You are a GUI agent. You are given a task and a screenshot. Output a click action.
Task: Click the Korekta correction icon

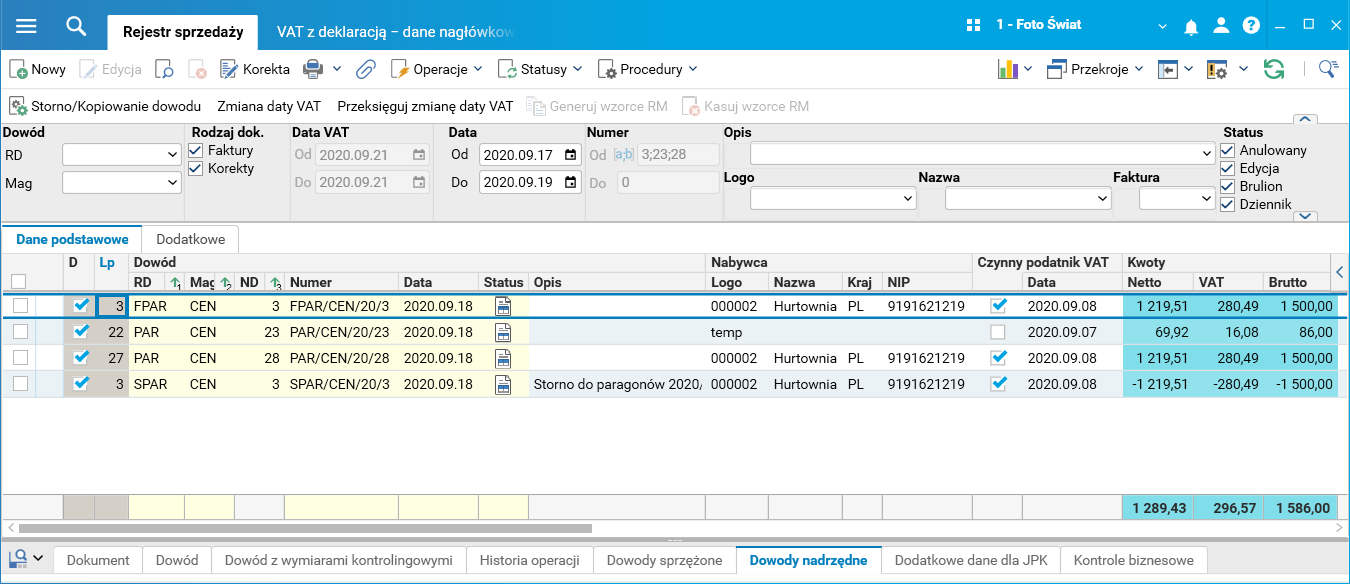(x=228, y=70)
